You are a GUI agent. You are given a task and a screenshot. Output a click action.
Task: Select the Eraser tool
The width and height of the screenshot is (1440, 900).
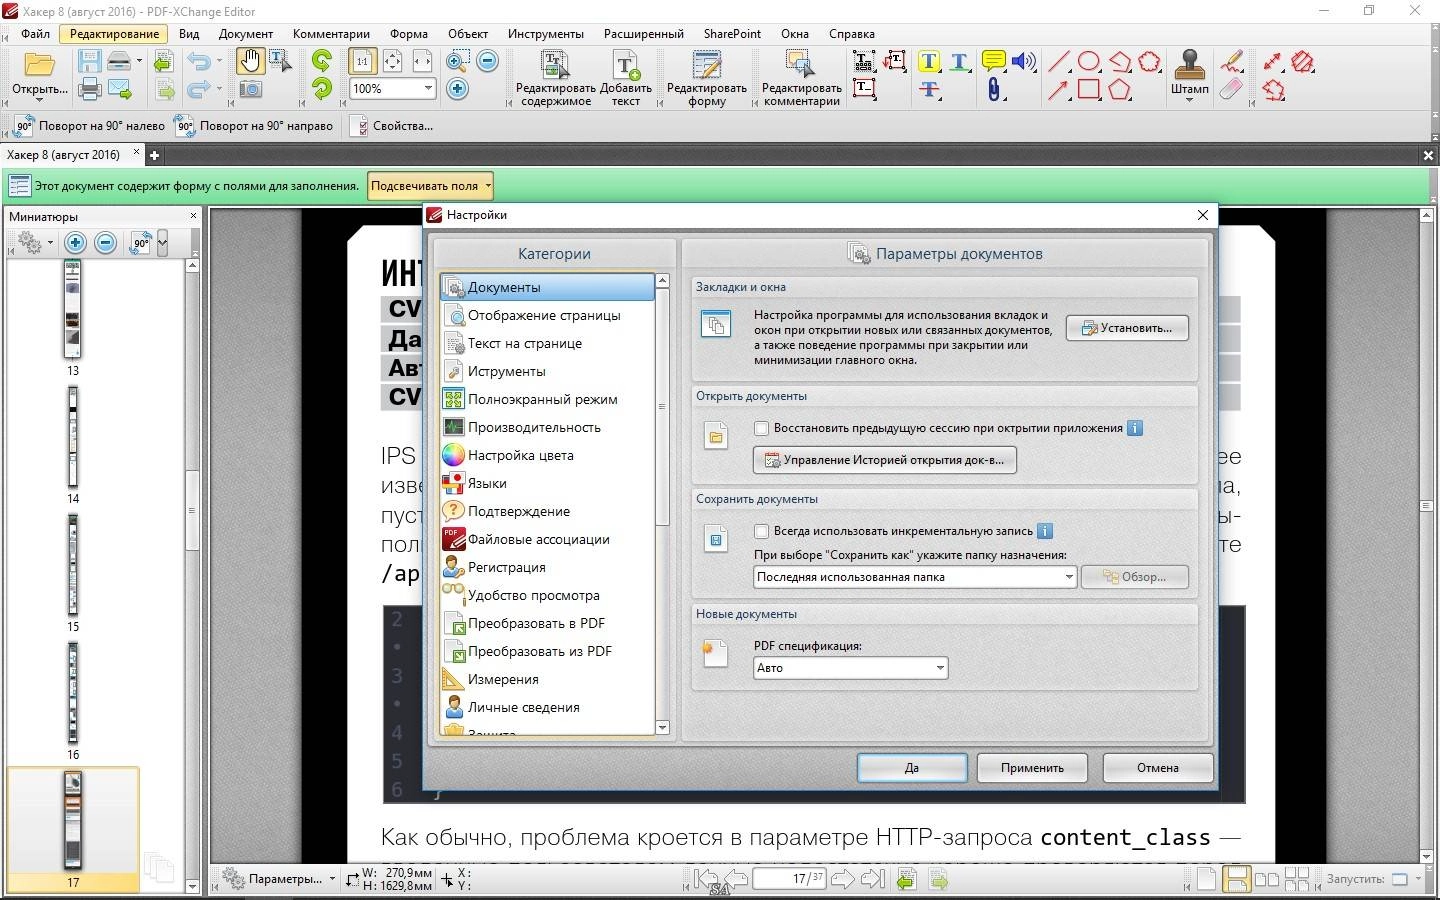(1232, 90)
